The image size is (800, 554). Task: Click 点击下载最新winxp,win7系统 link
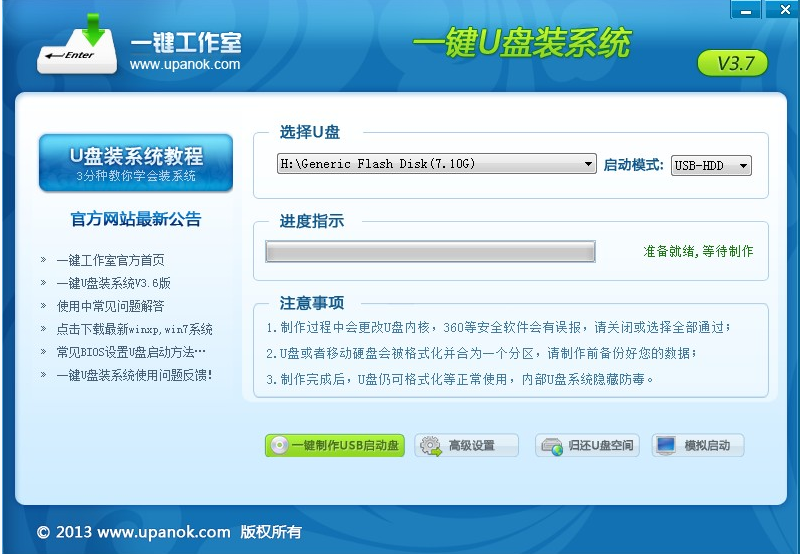coord(134,329)
